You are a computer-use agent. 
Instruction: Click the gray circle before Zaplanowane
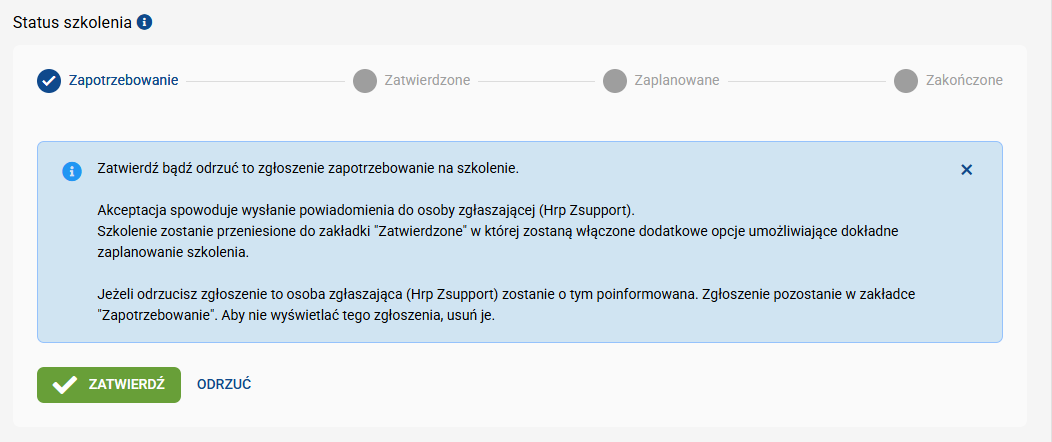pyautogui.click(x=615, y=80)
